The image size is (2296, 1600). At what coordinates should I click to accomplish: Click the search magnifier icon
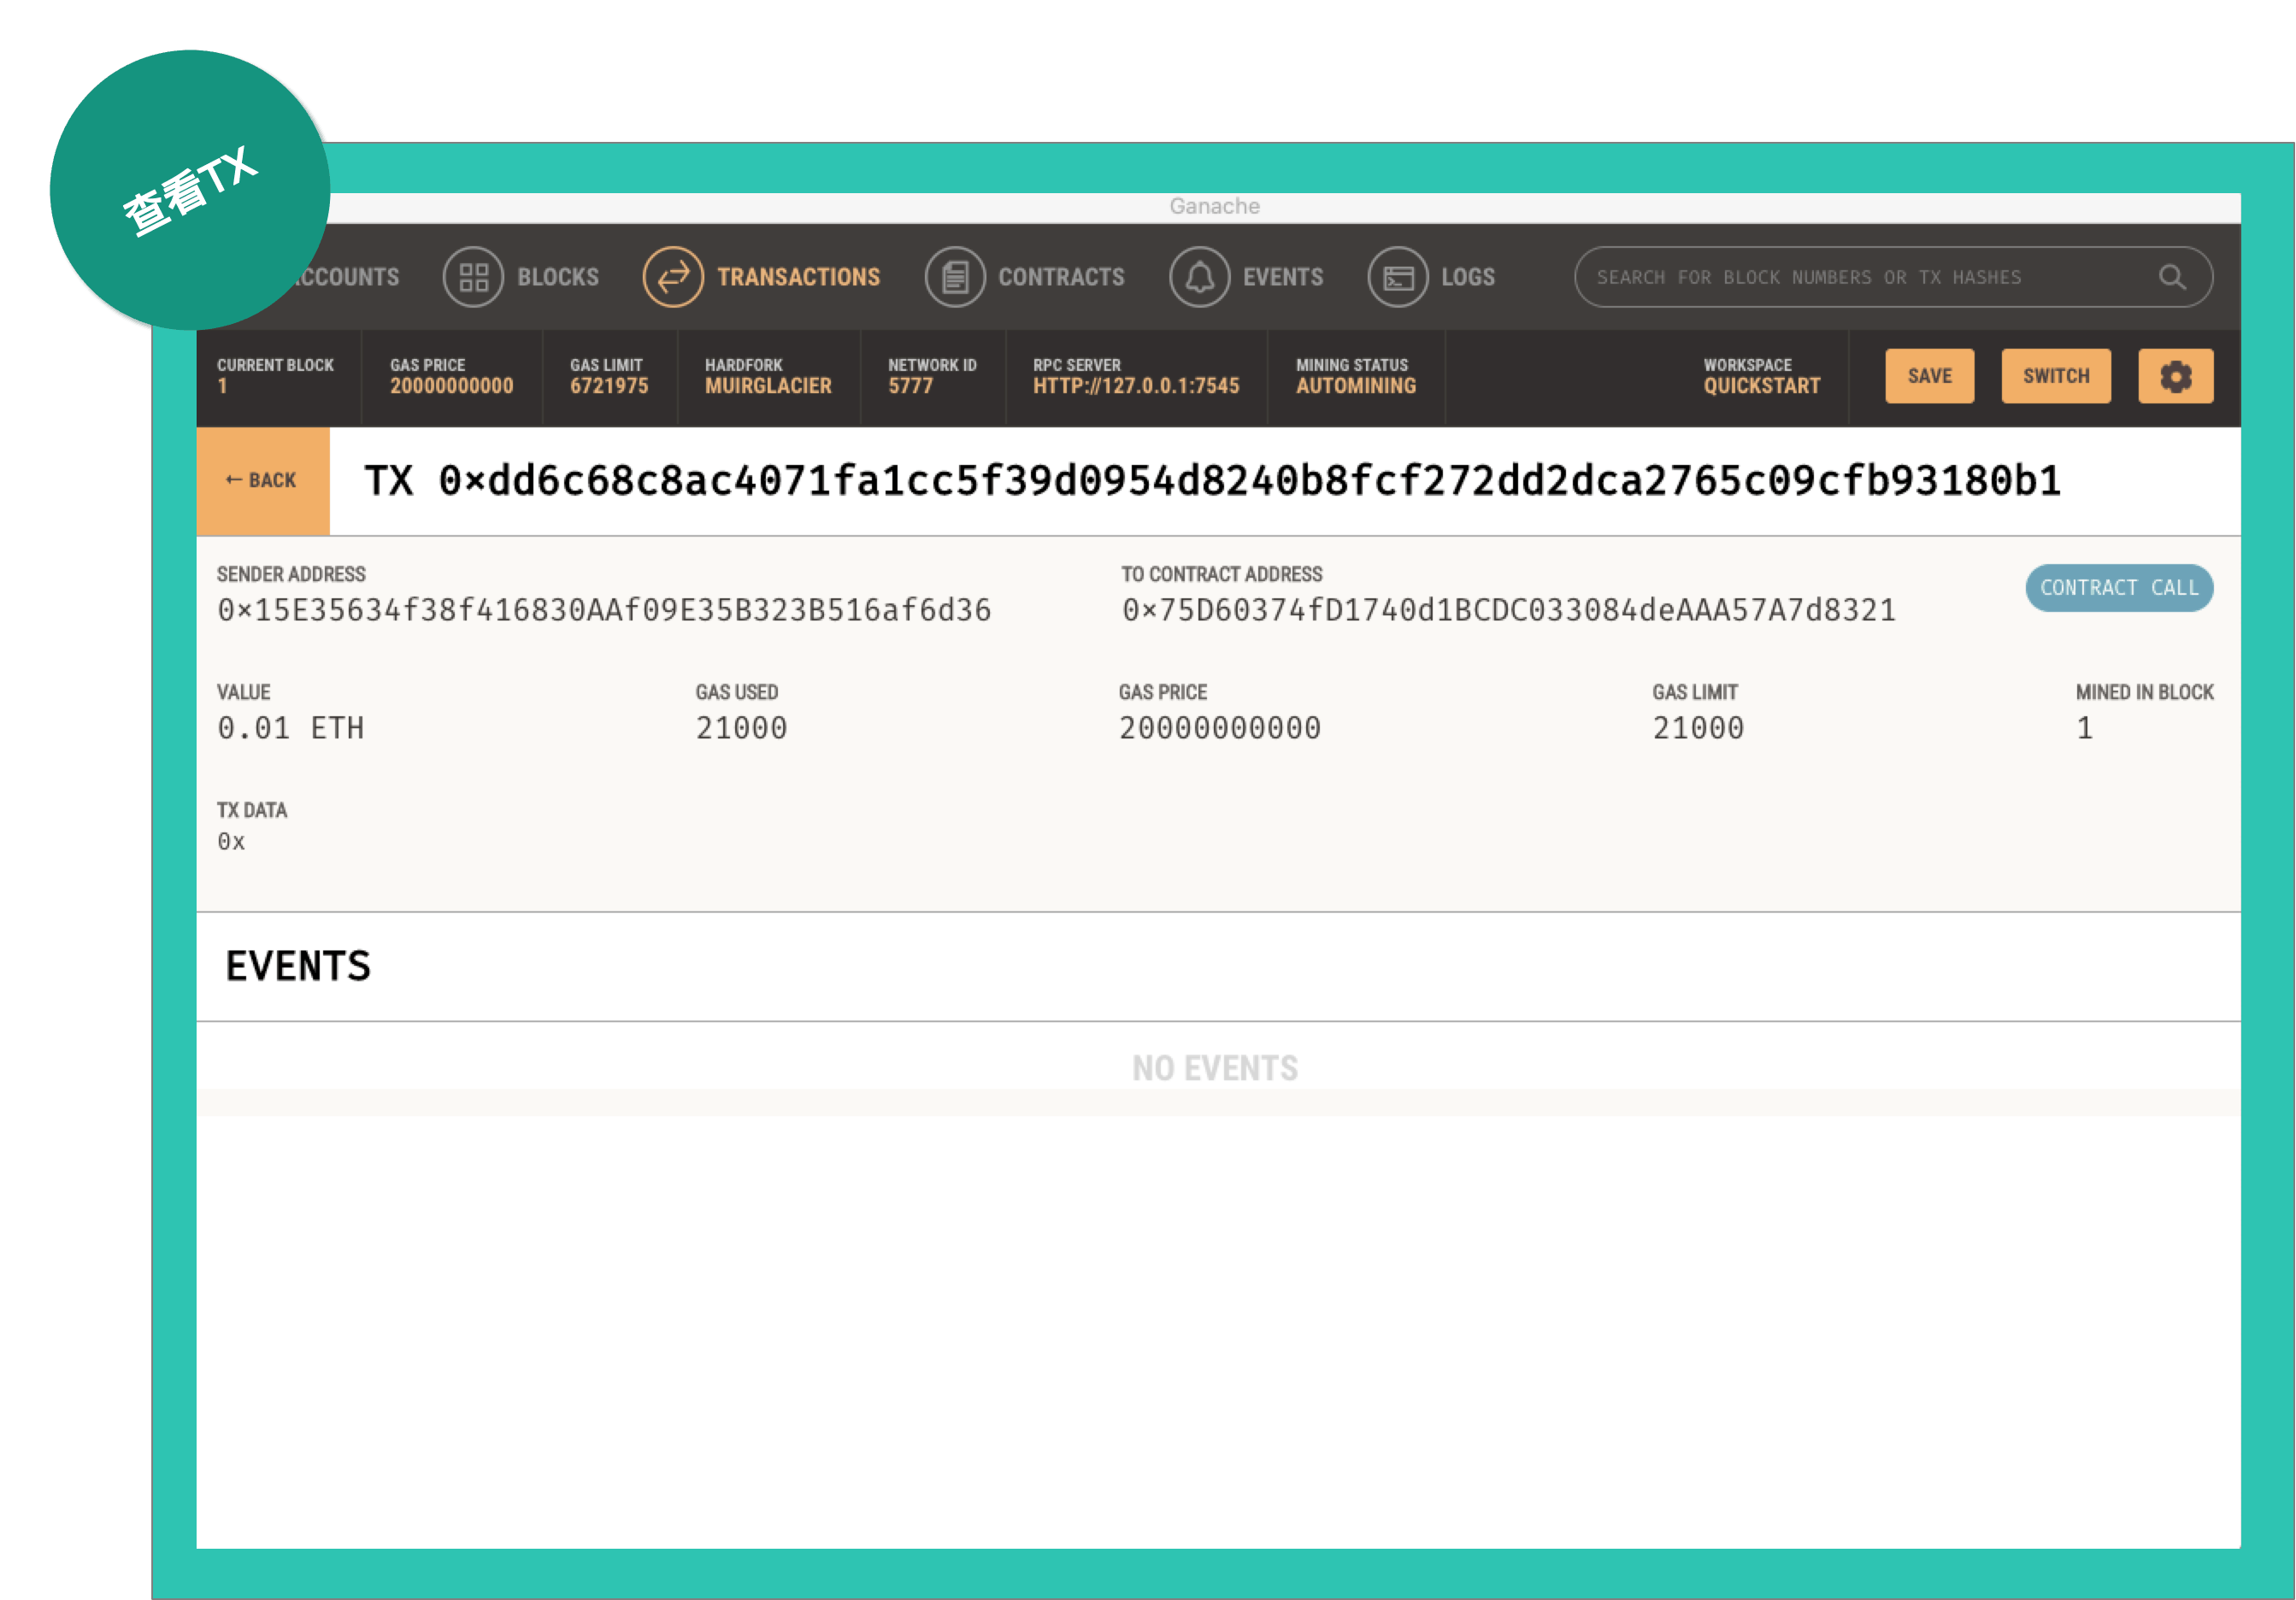point(2171,277)
